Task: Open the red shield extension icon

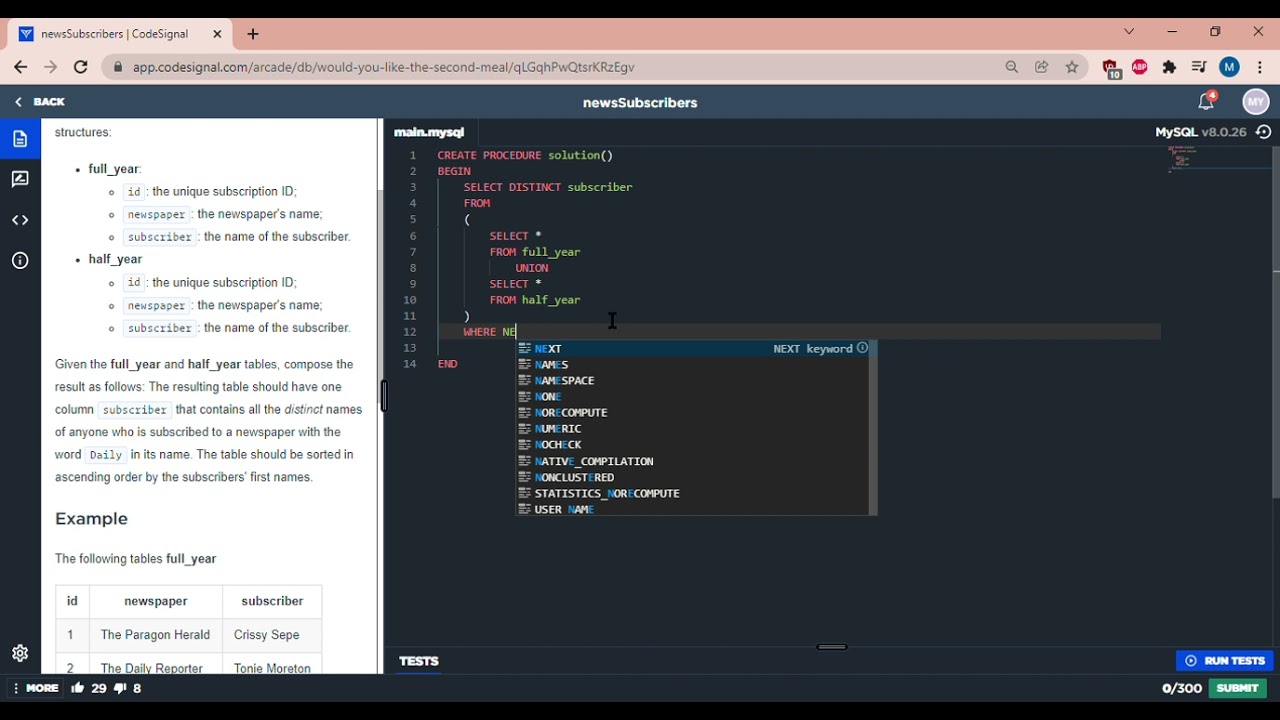Action: click(x=1111, y=68)
